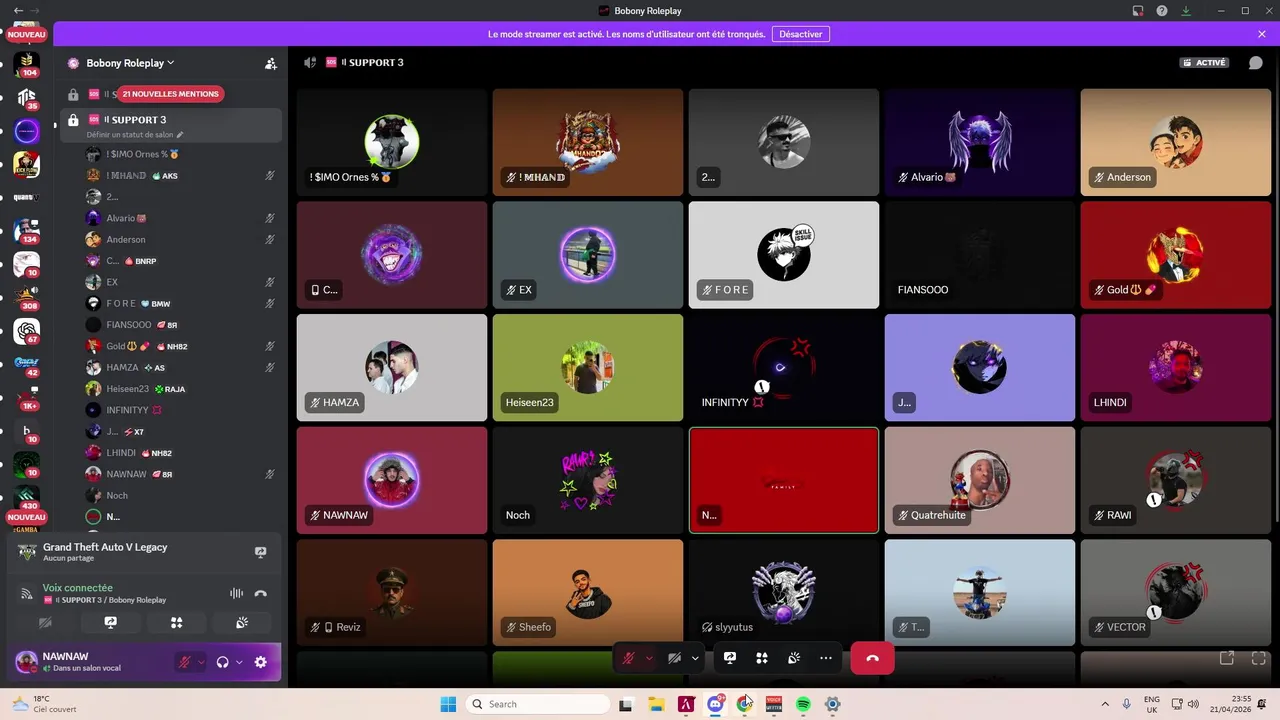Select LHINDI in the channel member list
Viewport: 1280px width, 720px height.
(181, 453)
